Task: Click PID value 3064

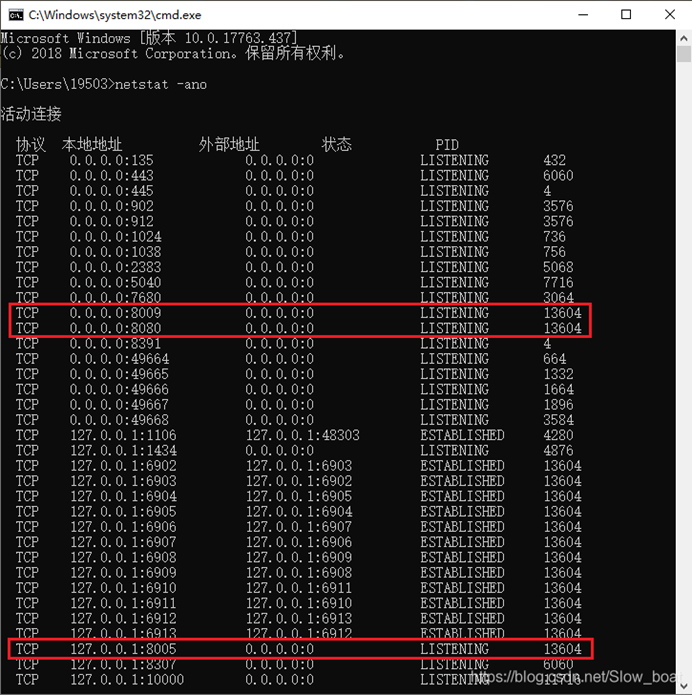Action: click(559, 297)
